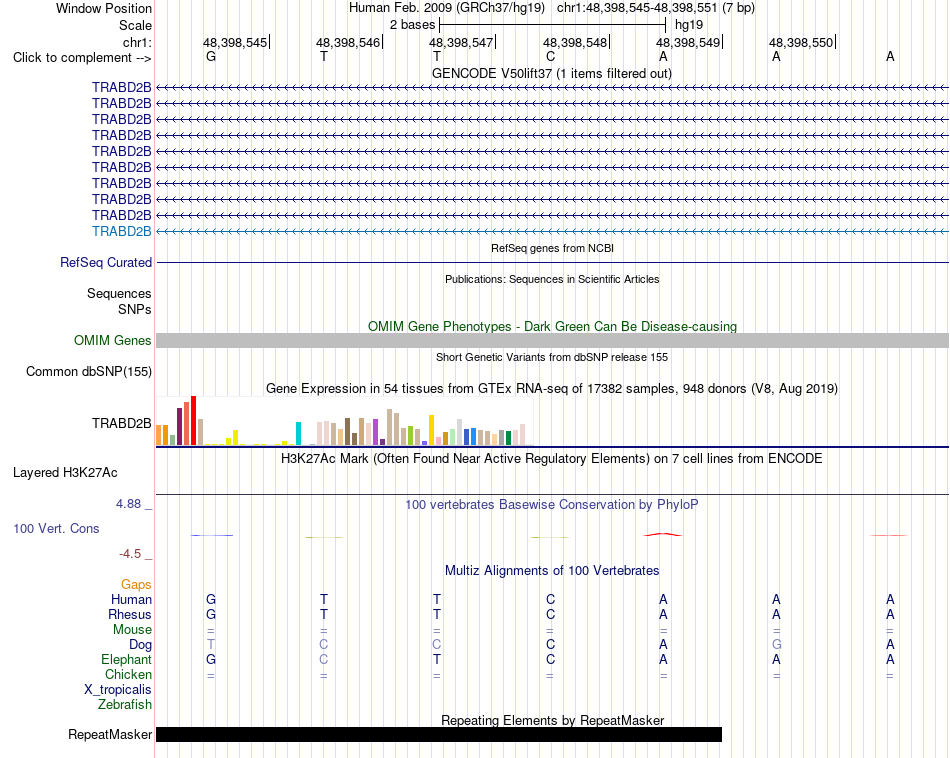Click the 'Chicken' alignment row label
This screenshot has width=950, height=758.
pyautogui.click(x=128, y=674)
